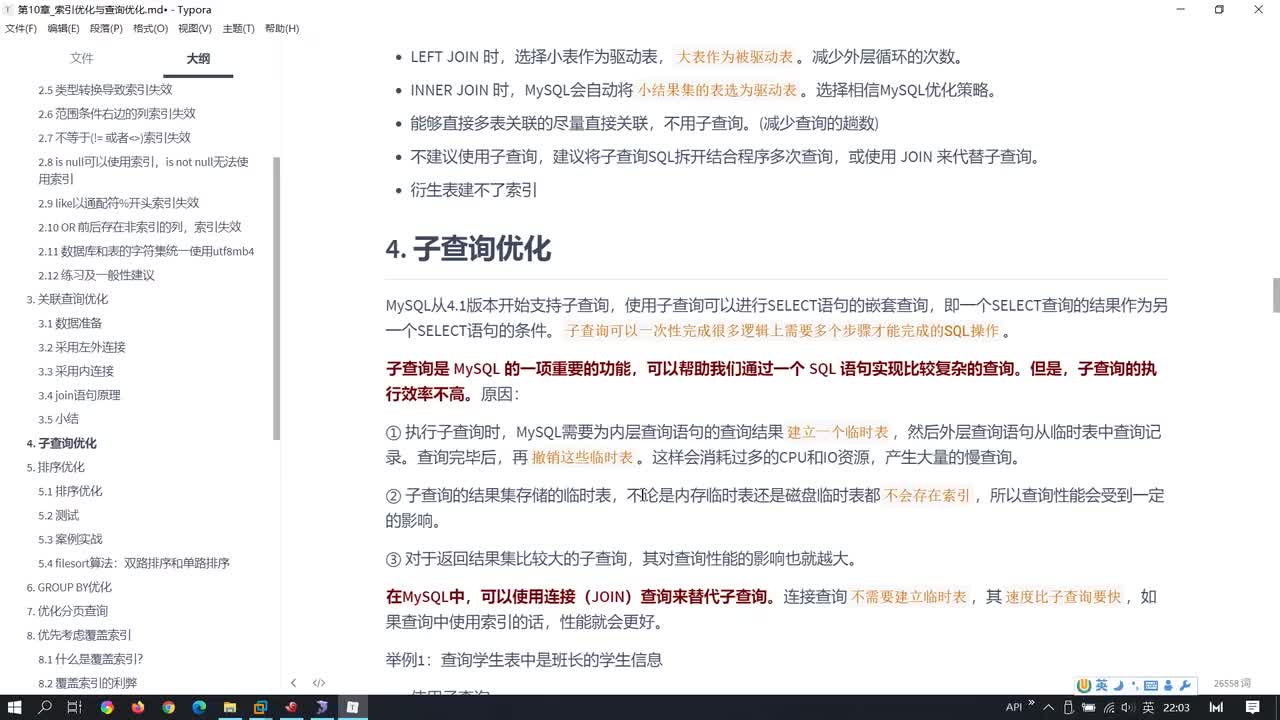Go to outline item 2.5 类型转换导致索引失效
This screenshot has width=1280, height=720.
click(x=105, y=90)
